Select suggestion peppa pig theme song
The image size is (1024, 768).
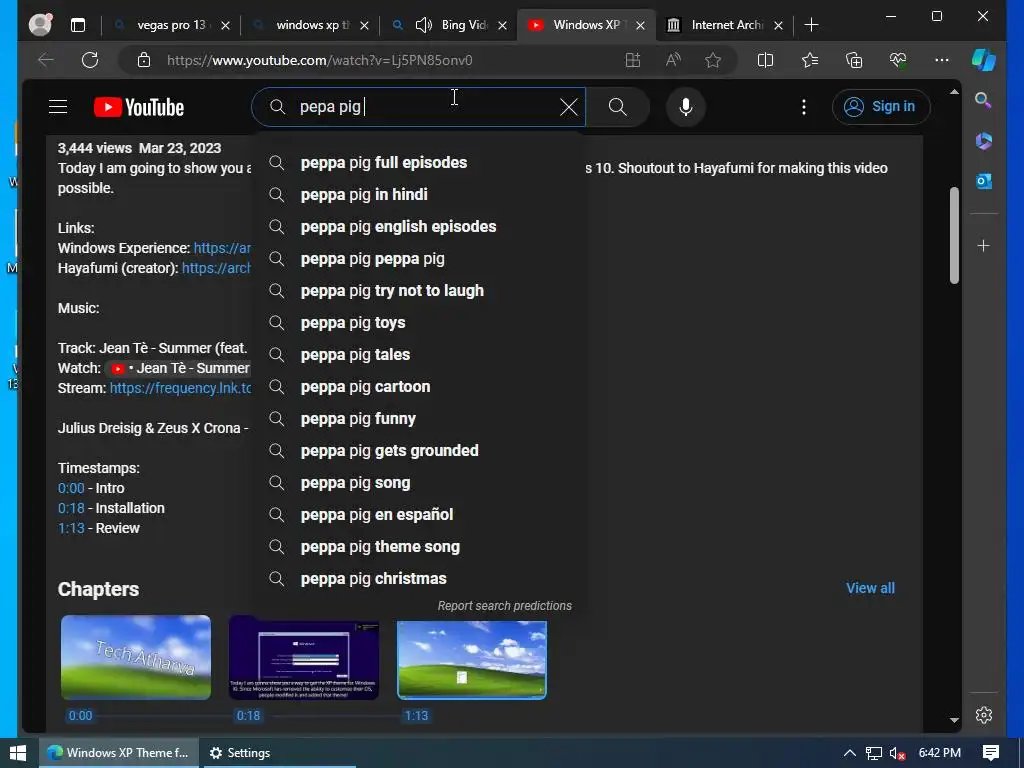coord(420,547)
